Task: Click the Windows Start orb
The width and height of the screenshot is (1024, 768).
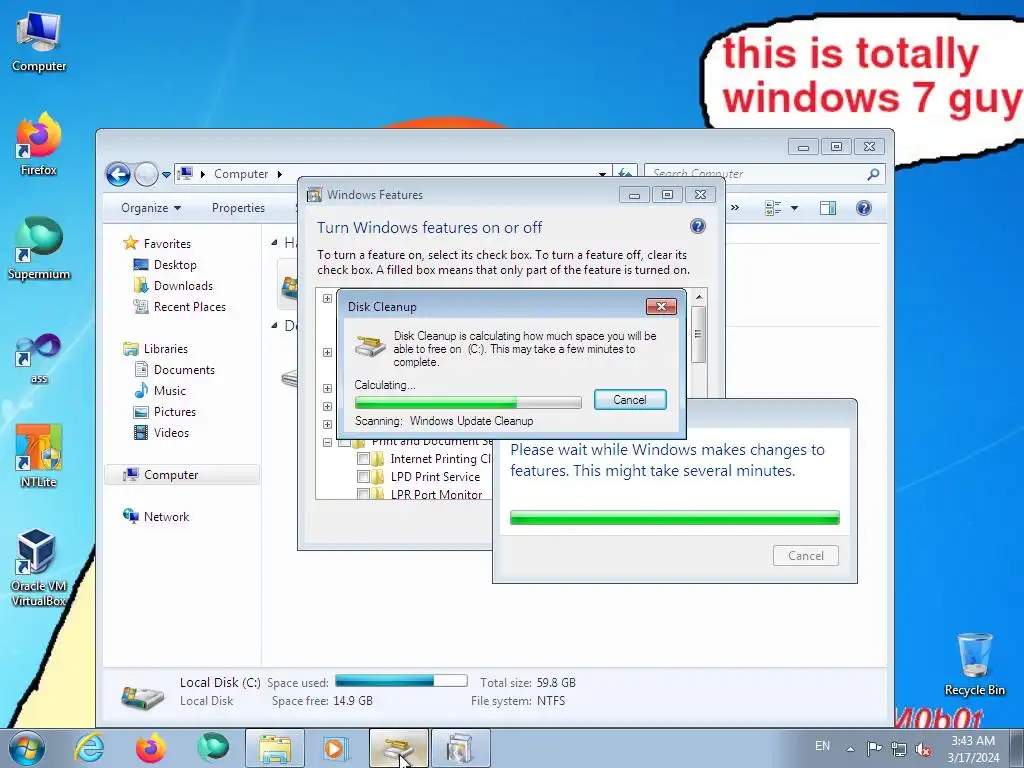Action: pos(27,748)
